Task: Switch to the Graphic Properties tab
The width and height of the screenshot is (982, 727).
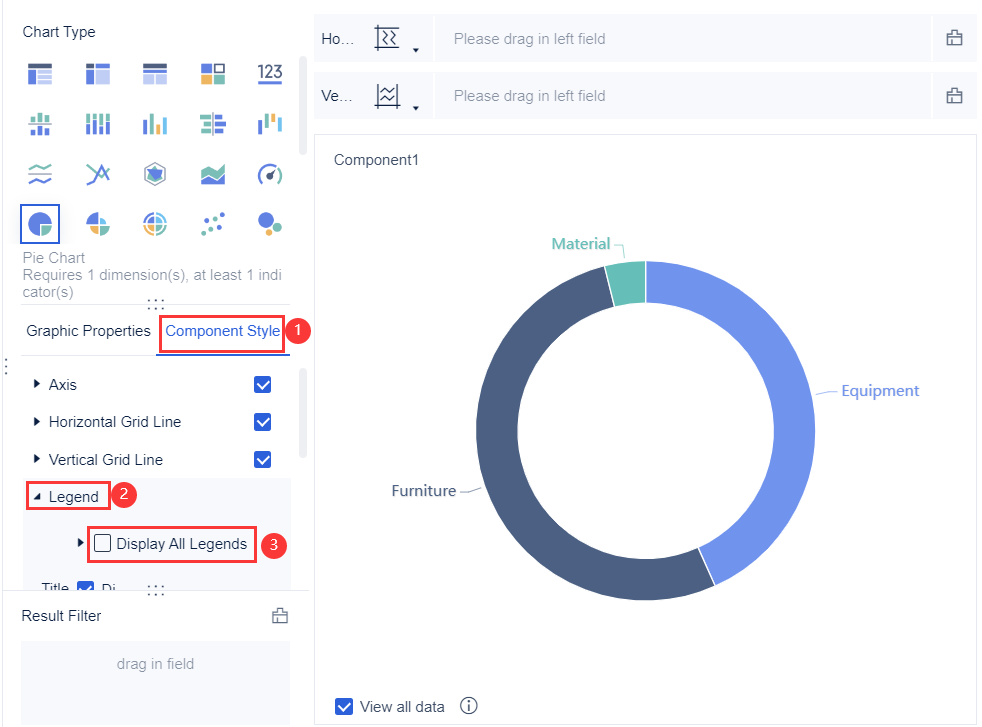Action: click(x=87, y=330)
